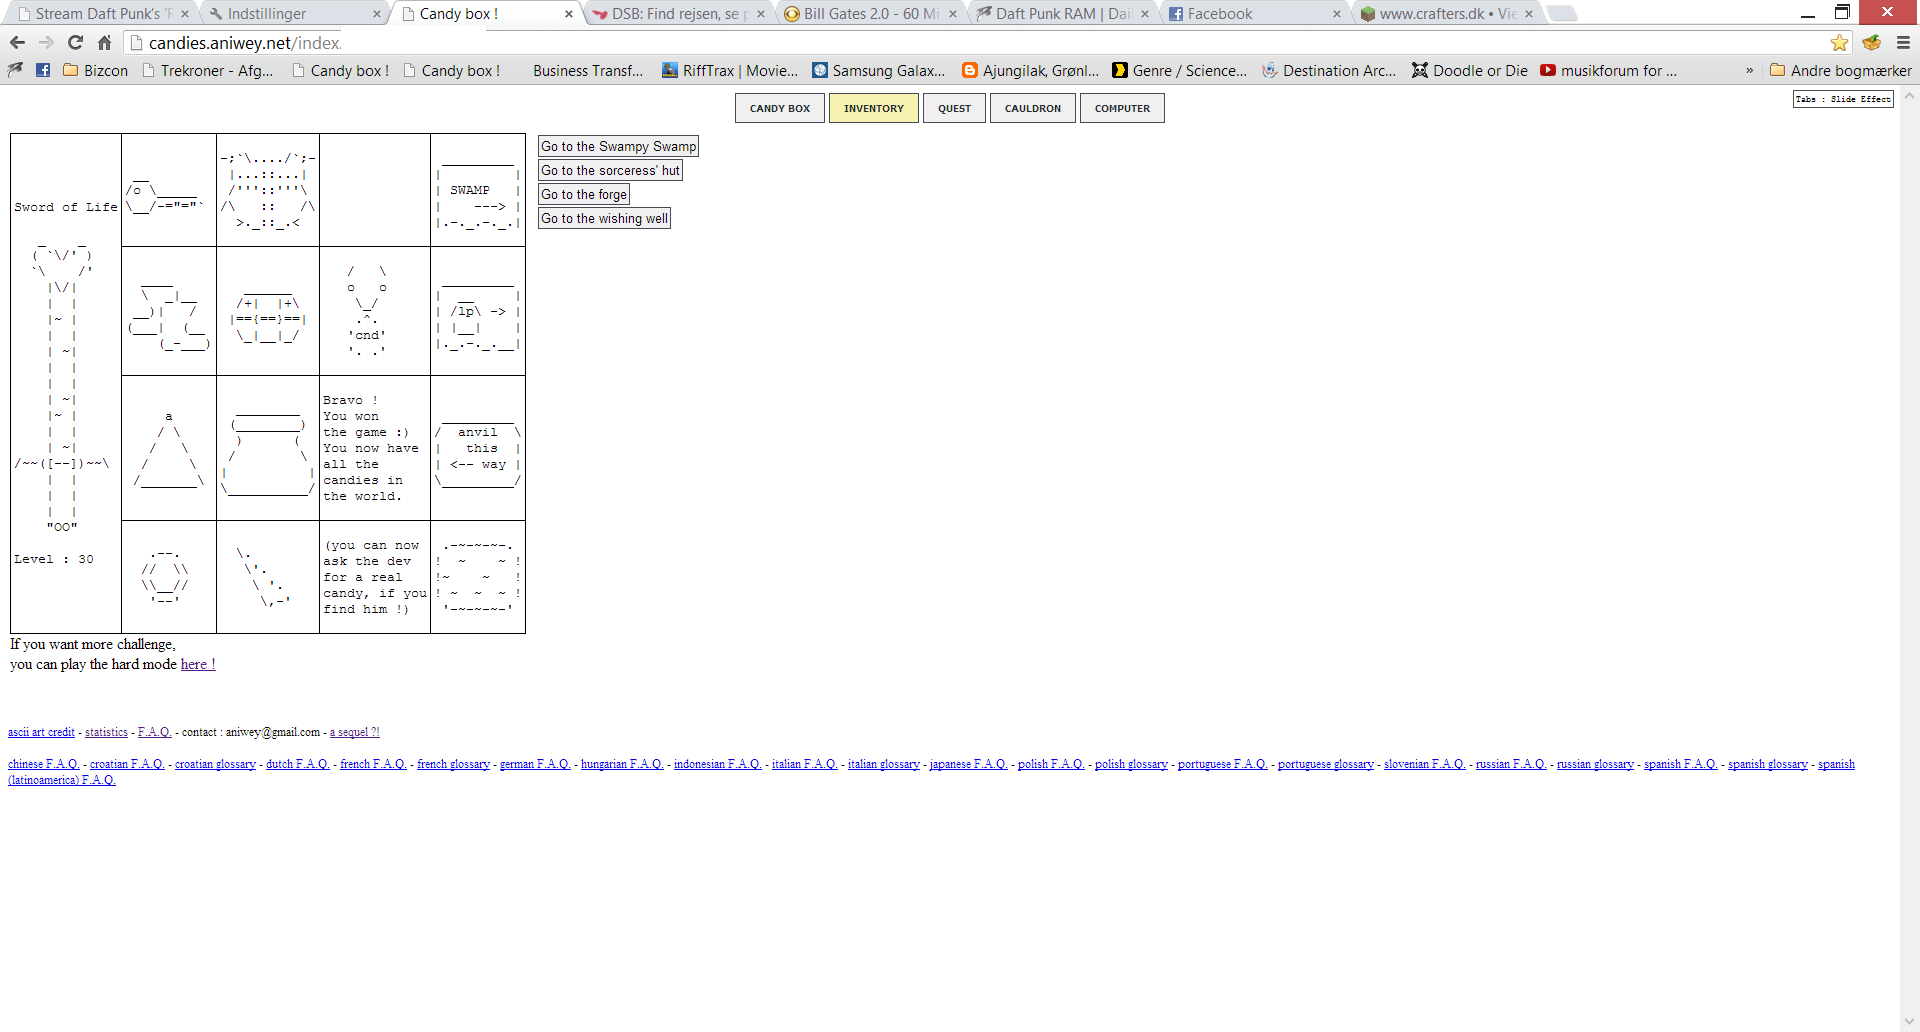Open the Andre bogmærker folder
Image resolution: width=1920 pixels, height=1032 pixels.
(1840, 70)
